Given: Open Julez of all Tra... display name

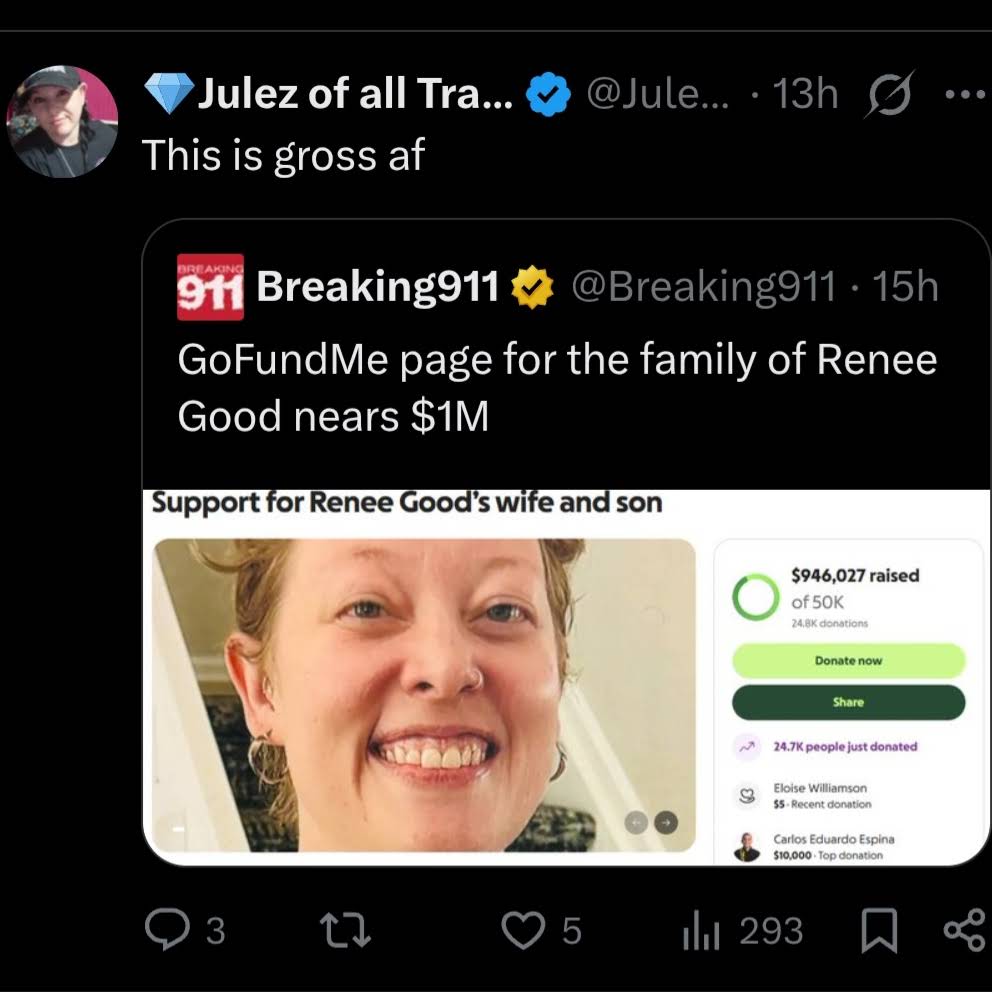Looking at the screenshot, I should pos(355,93).
